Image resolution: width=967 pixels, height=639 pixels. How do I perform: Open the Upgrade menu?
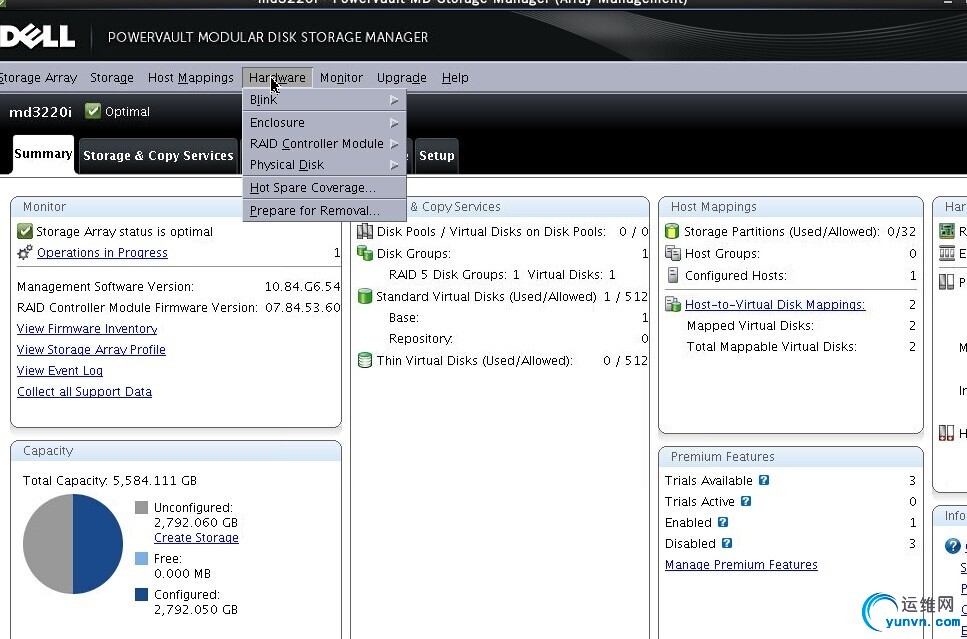[x=401, y=78]
